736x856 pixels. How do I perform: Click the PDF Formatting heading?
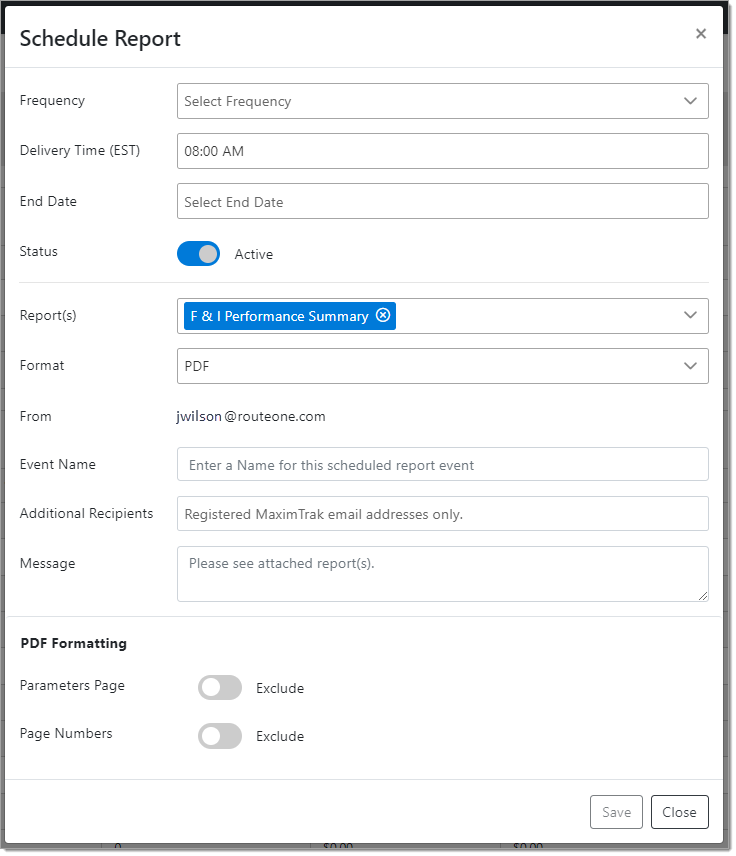coord(73,643)
